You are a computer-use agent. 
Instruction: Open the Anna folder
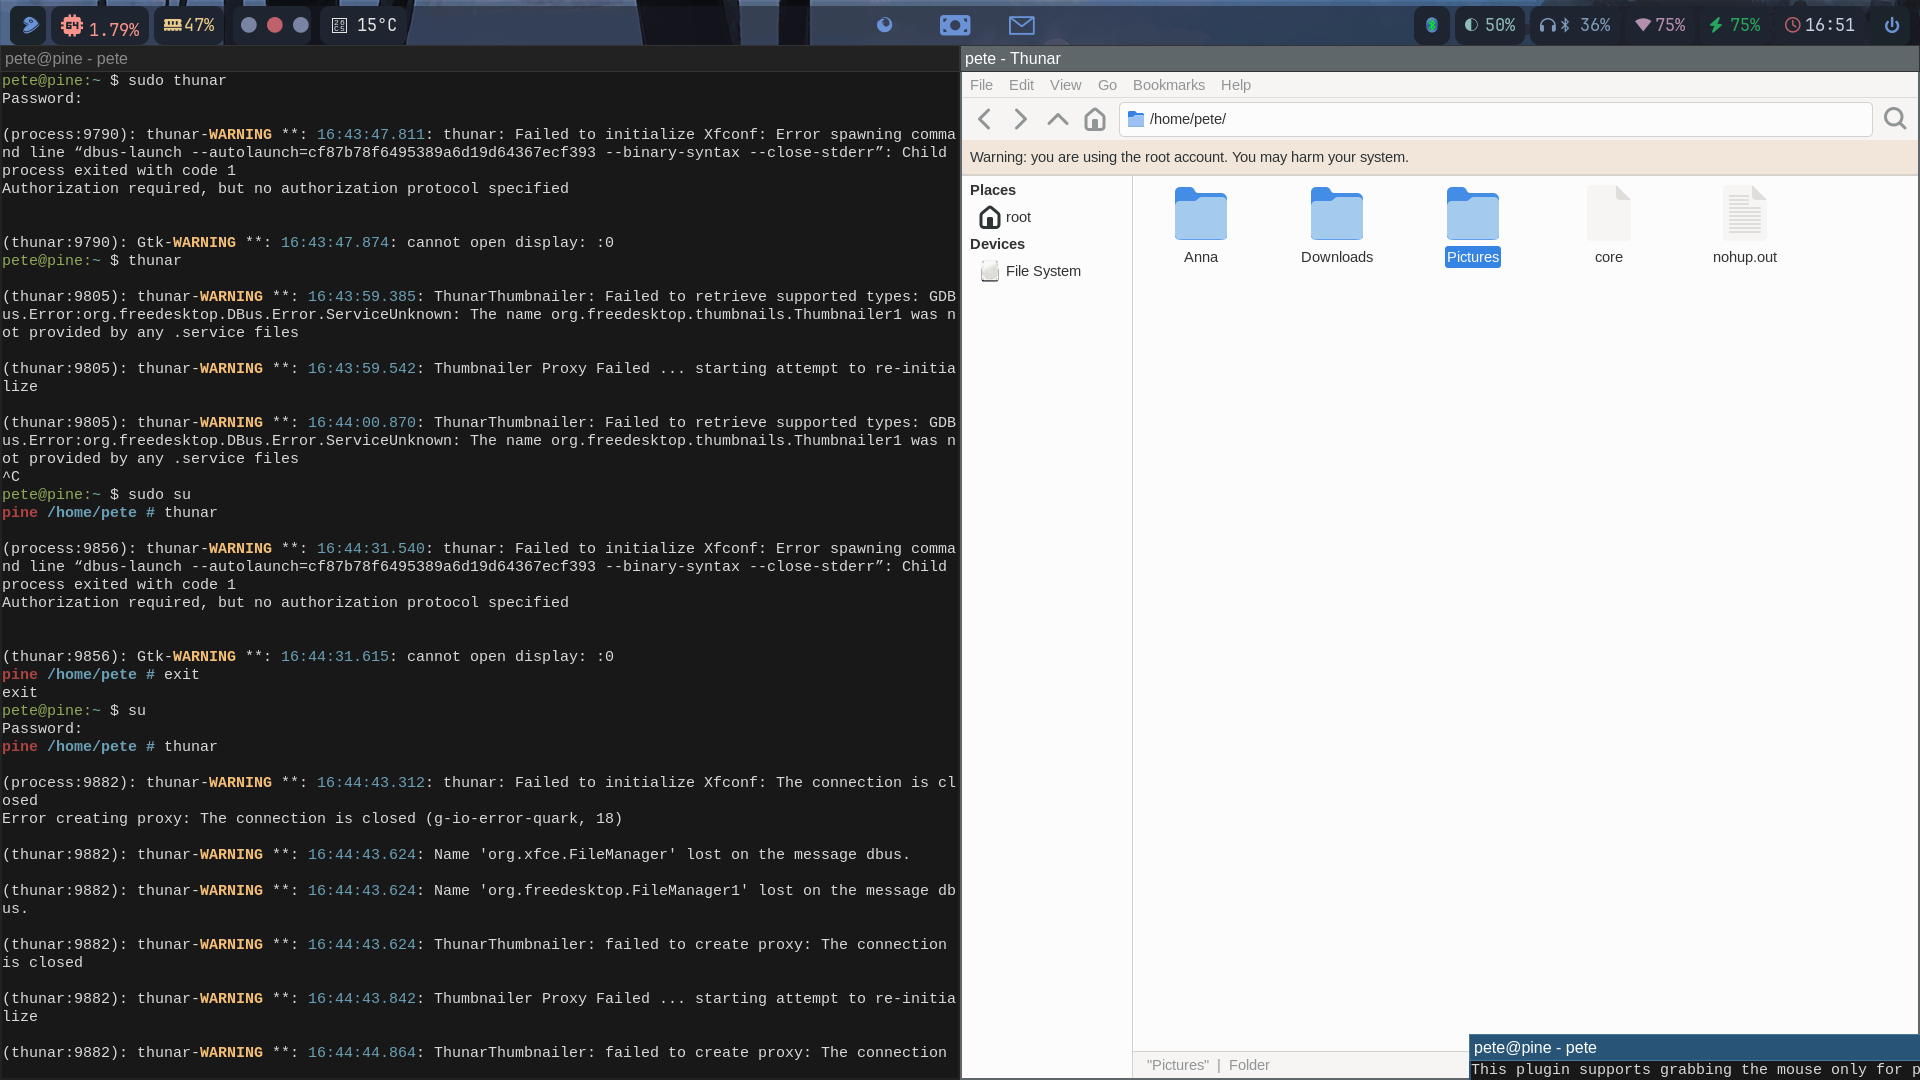point(1200,215)
